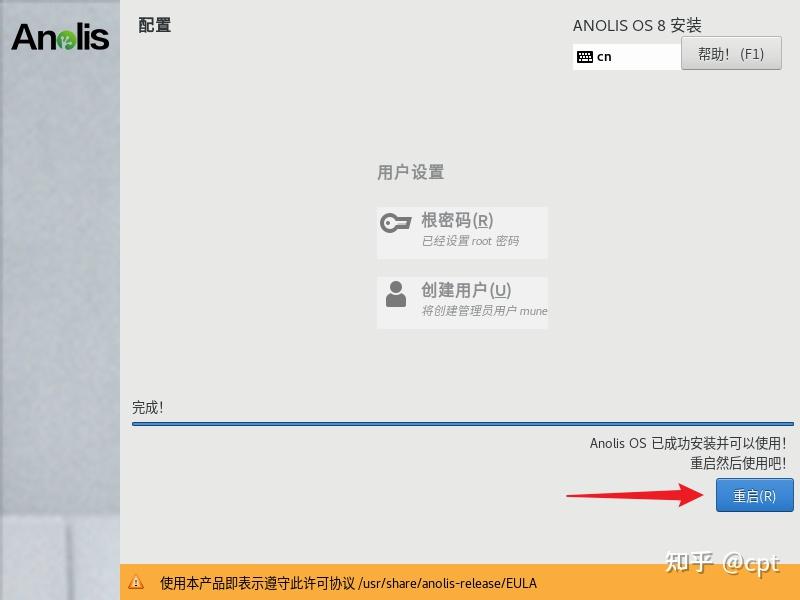800x600 pixels.
Task: Click the 配置 page title
Action: tap(155, 25)
